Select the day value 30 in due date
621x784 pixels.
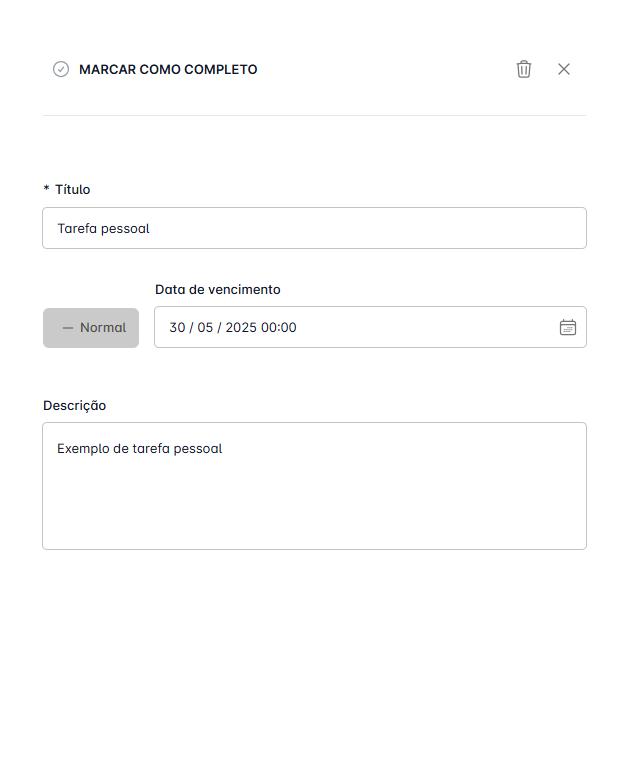tap(177, 328)
